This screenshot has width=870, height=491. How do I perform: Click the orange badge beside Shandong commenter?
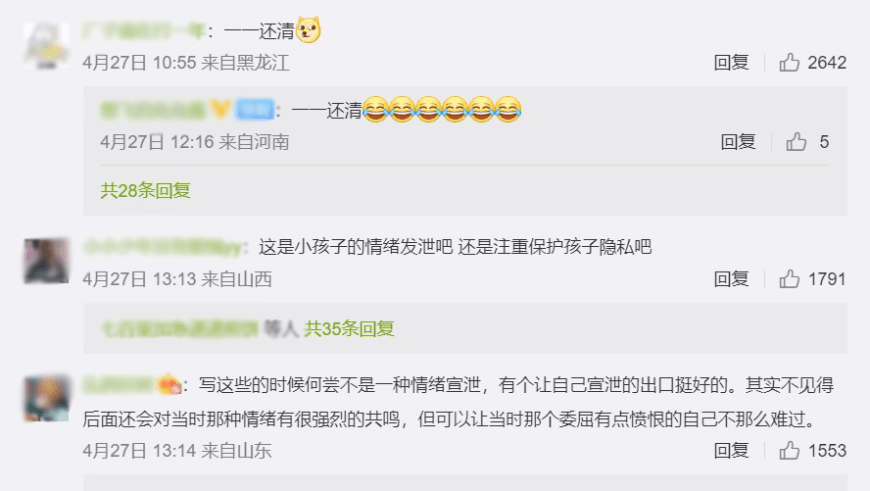pyautogui.click(x=170, y=384)
